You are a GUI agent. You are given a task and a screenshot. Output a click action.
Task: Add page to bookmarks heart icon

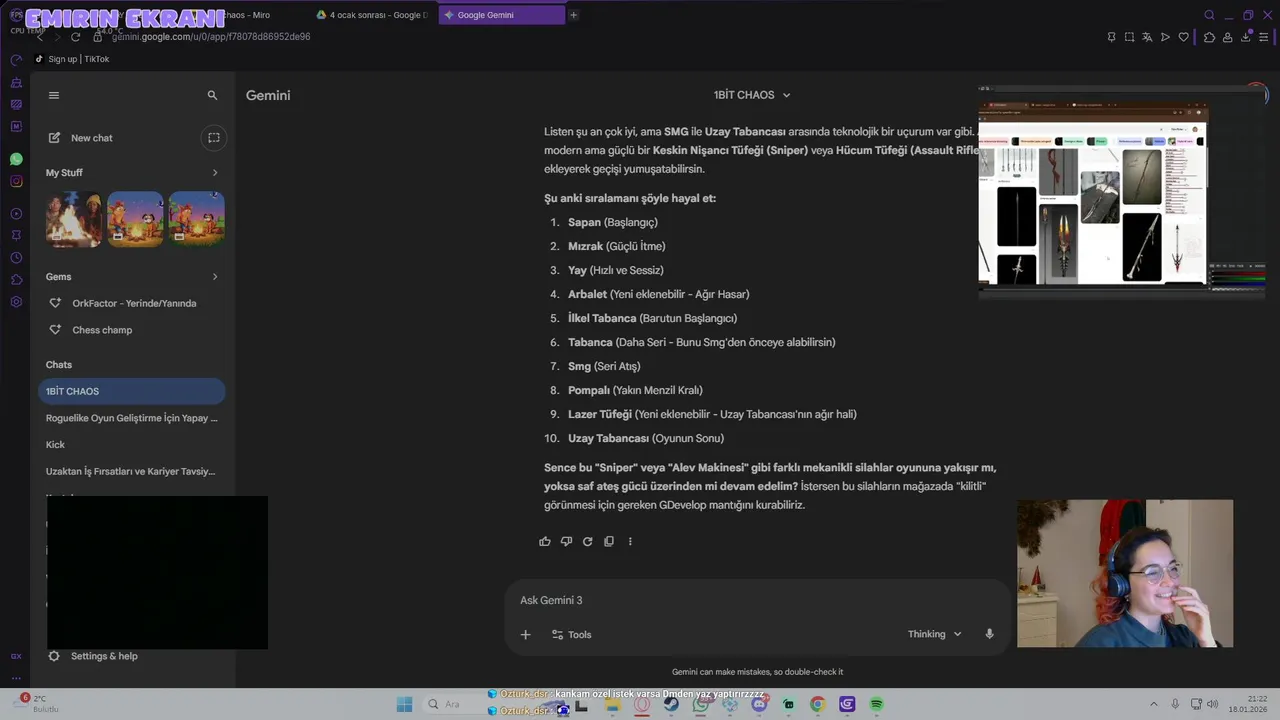pos(1184,37)
